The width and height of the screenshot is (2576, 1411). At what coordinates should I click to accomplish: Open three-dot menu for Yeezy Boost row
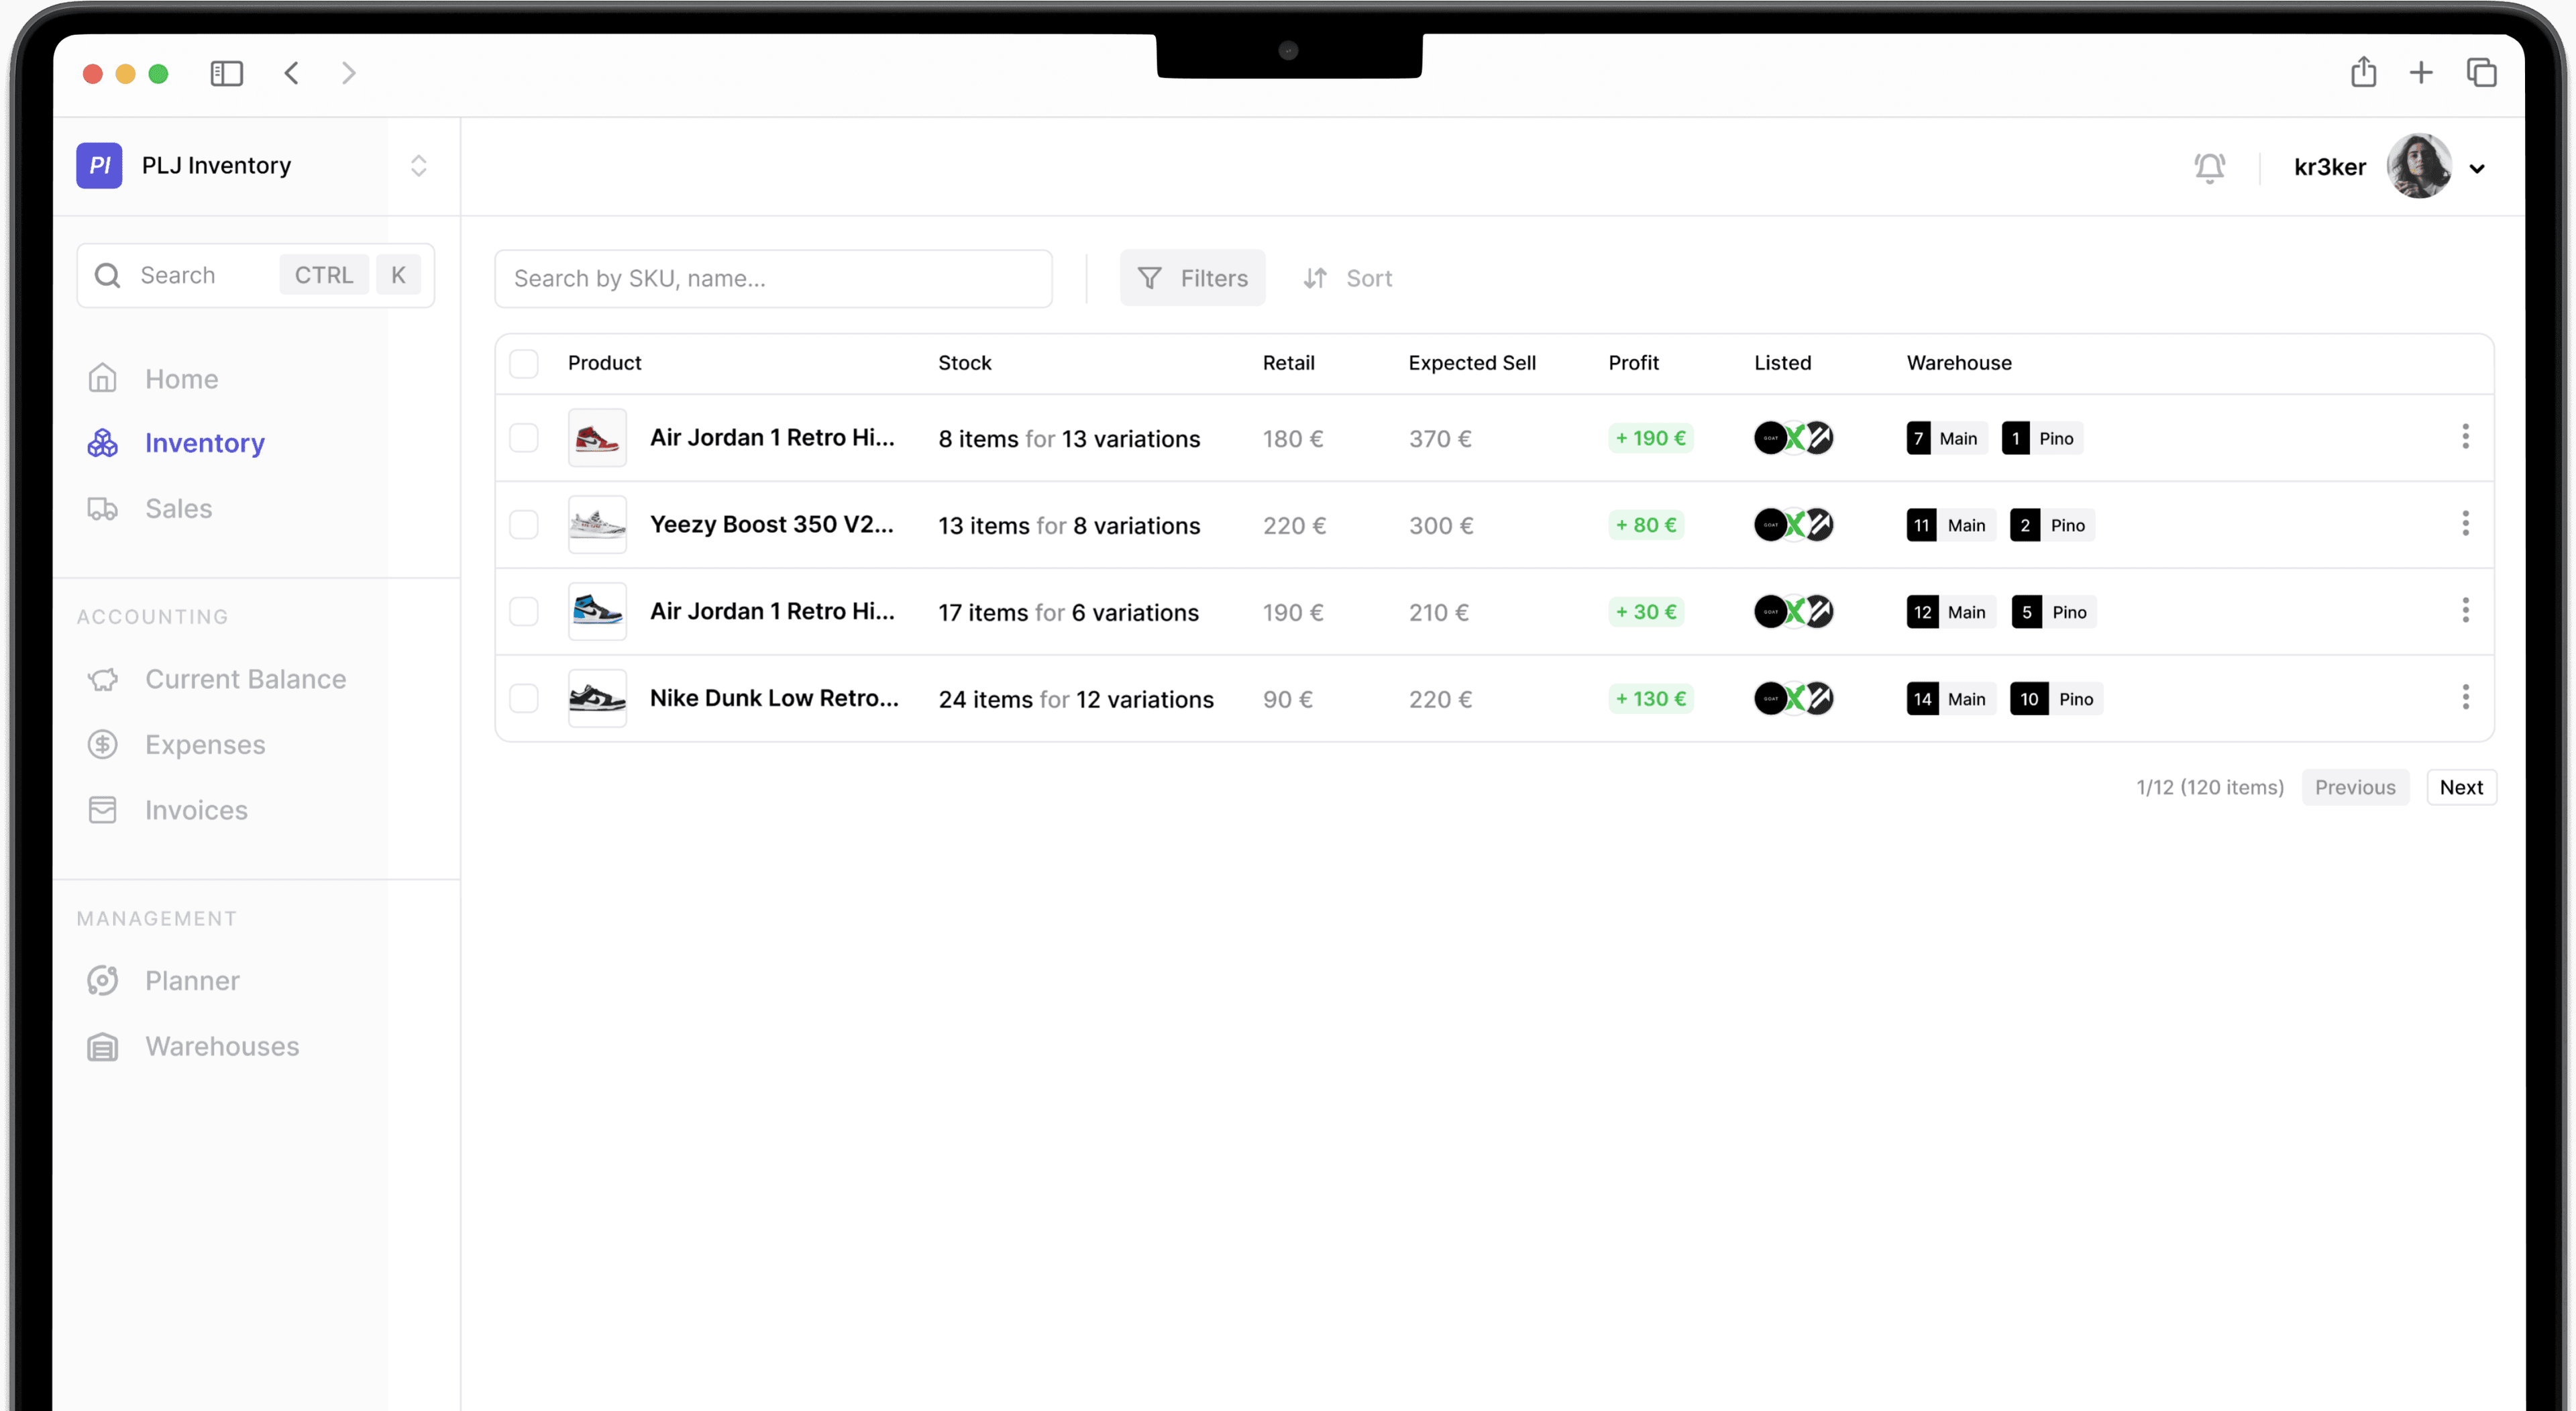point(2465,524)
